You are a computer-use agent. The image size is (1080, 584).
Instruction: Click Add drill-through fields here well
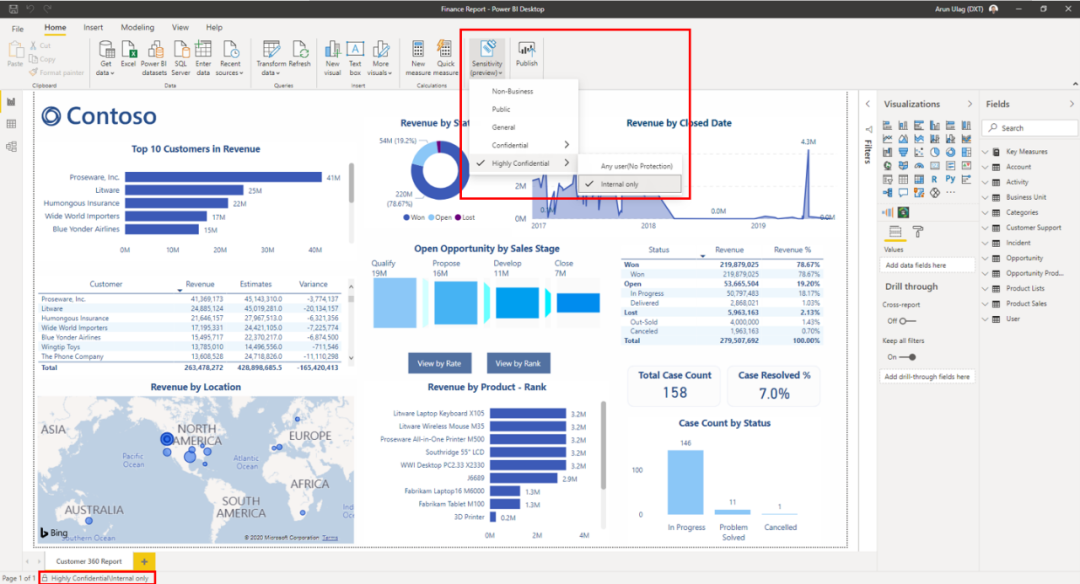927,377
